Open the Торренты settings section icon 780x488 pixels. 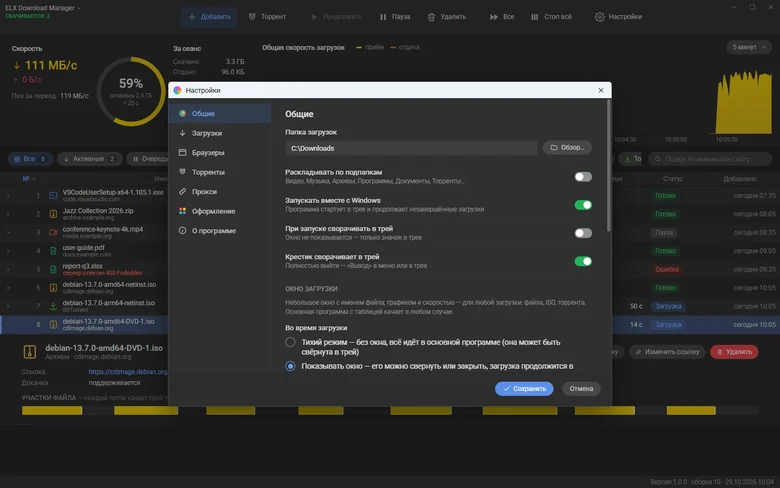(183, 172)
